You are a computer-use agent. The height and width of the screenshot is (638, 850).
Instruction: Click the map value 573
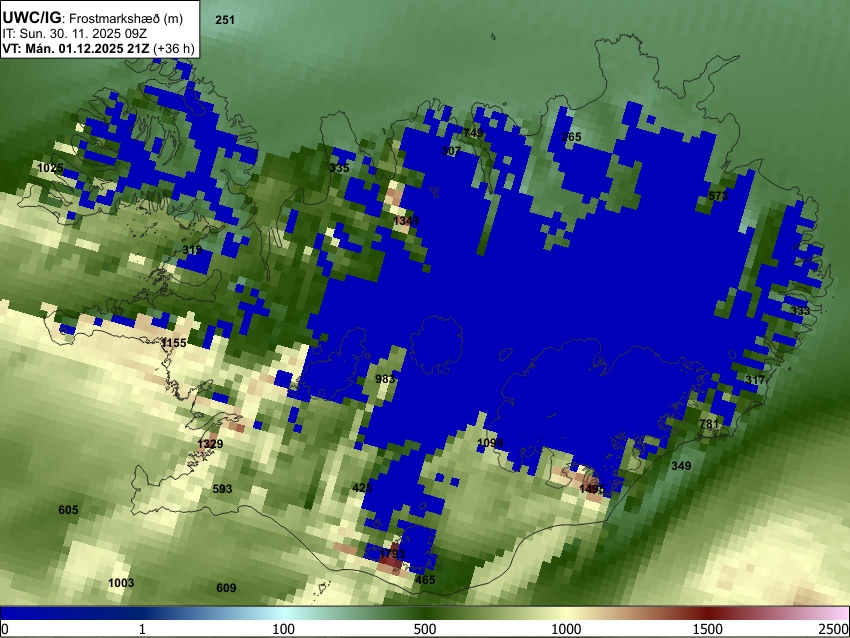718,196
